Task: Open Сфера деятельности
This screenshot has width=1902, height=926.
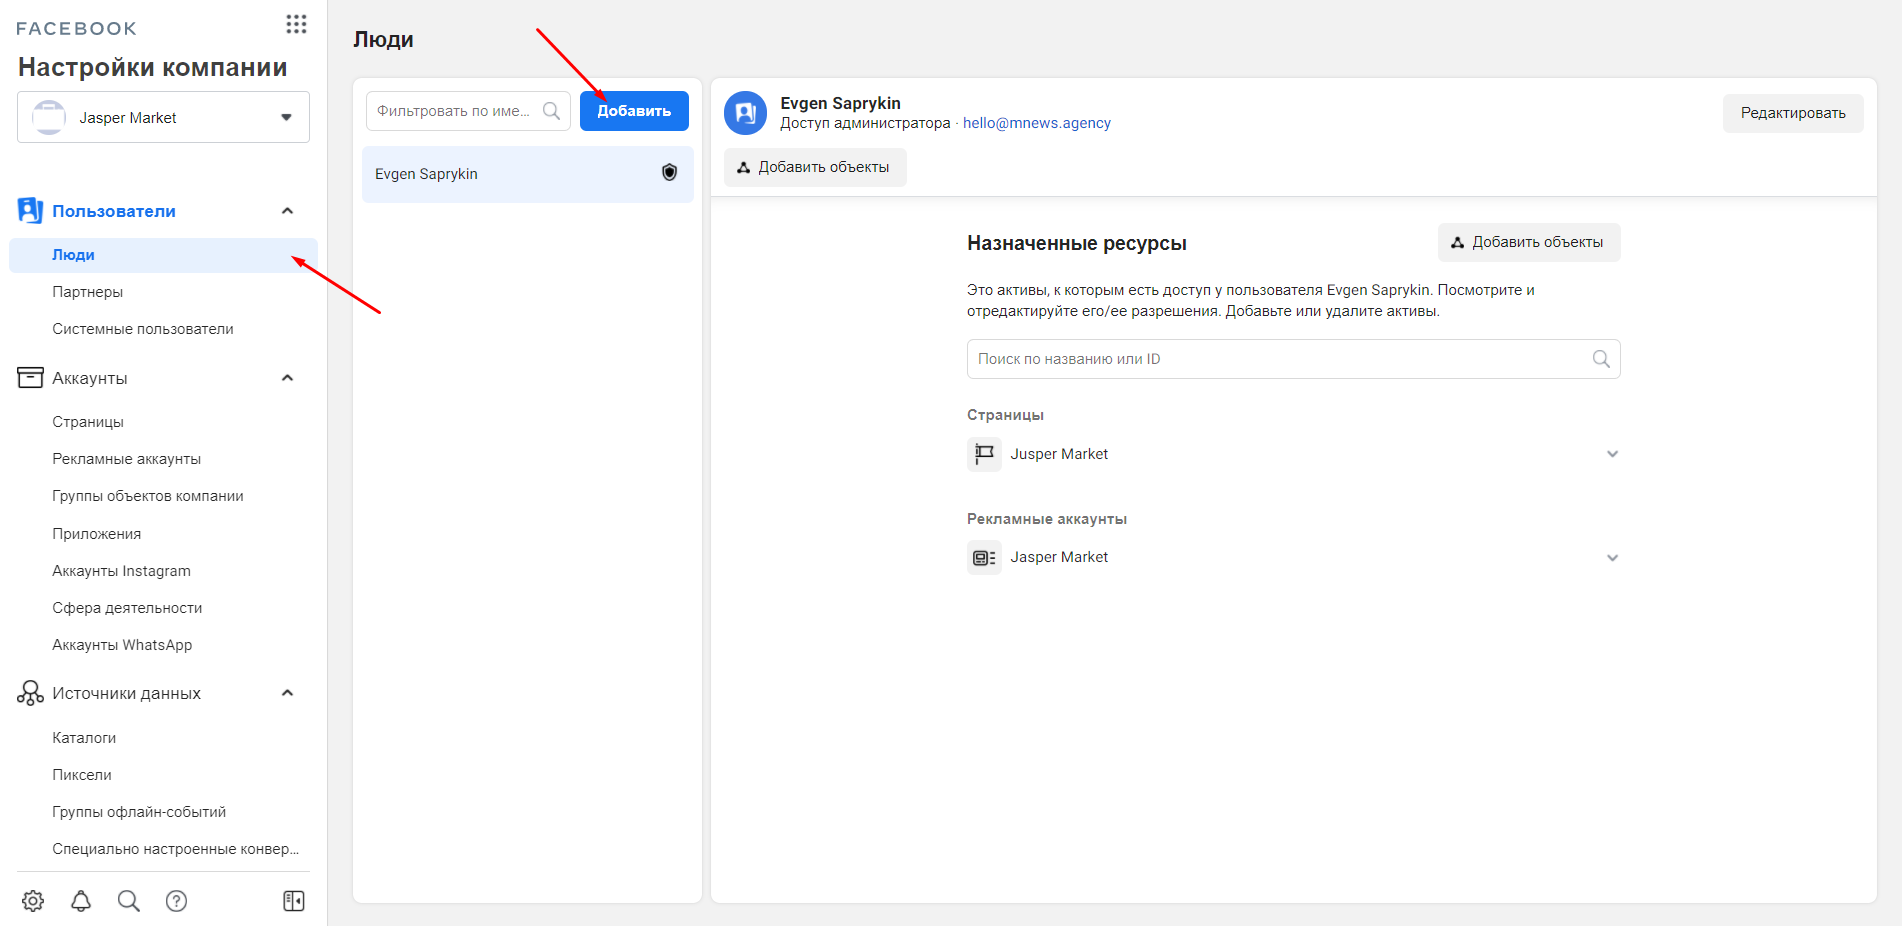Action: click(127, 608)
